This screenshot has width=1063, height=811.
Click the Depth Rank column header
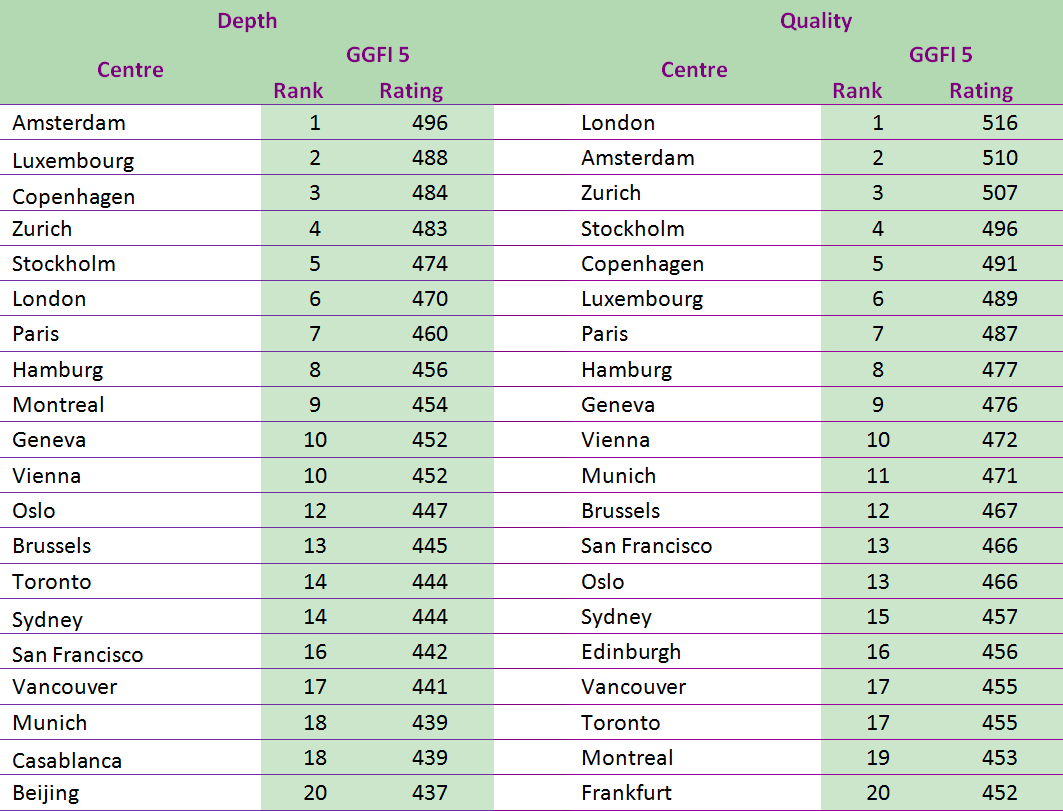(x=298, y=90)
